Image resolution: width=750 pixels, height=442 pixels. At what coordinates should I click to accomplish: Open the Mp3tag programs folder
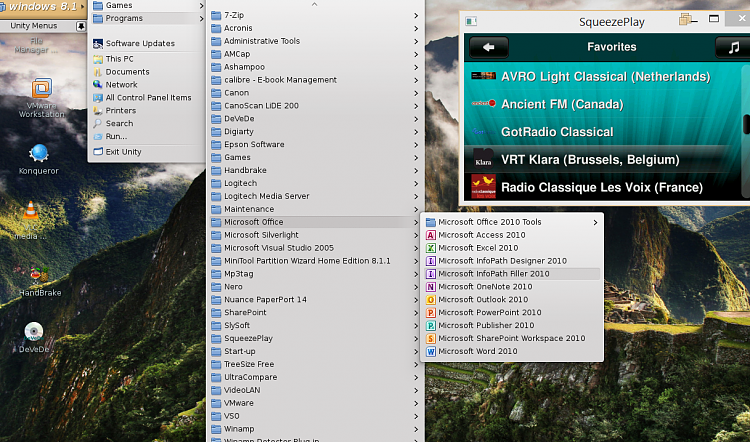pyautogui.click(x=315, y=274)
